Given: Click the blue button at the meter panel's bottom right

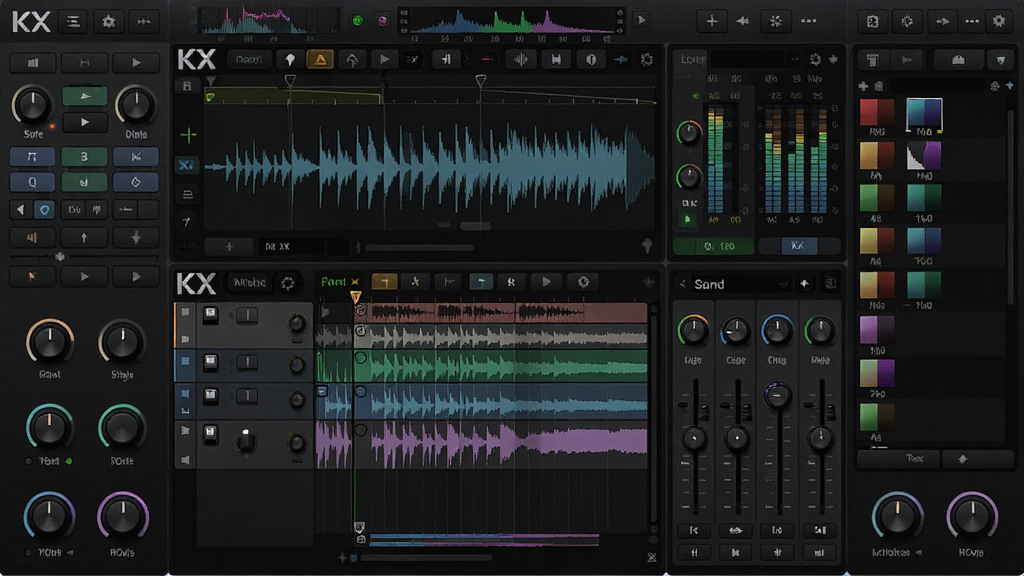Looking at the screenshot, I should (x=797, y=246).
